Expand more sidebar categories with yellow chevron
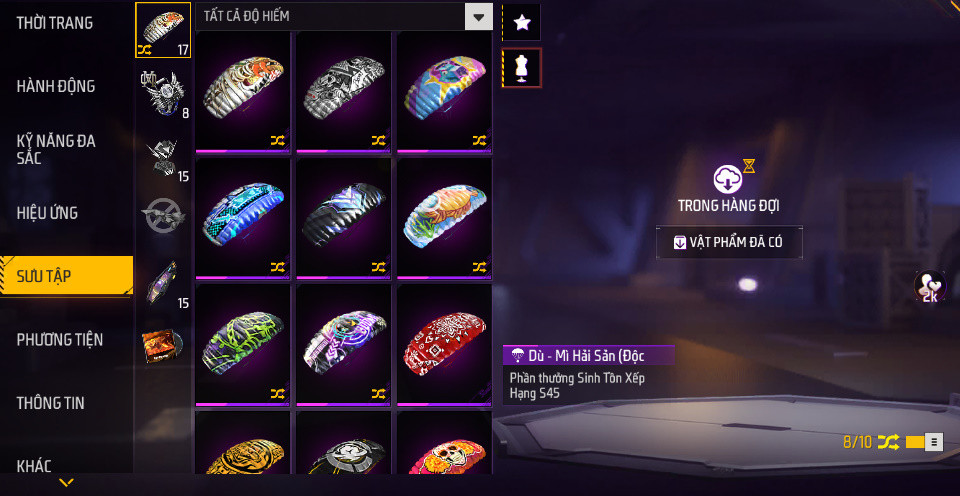The width and height of the screenshot is (960, 496). [x=66, y=483]
